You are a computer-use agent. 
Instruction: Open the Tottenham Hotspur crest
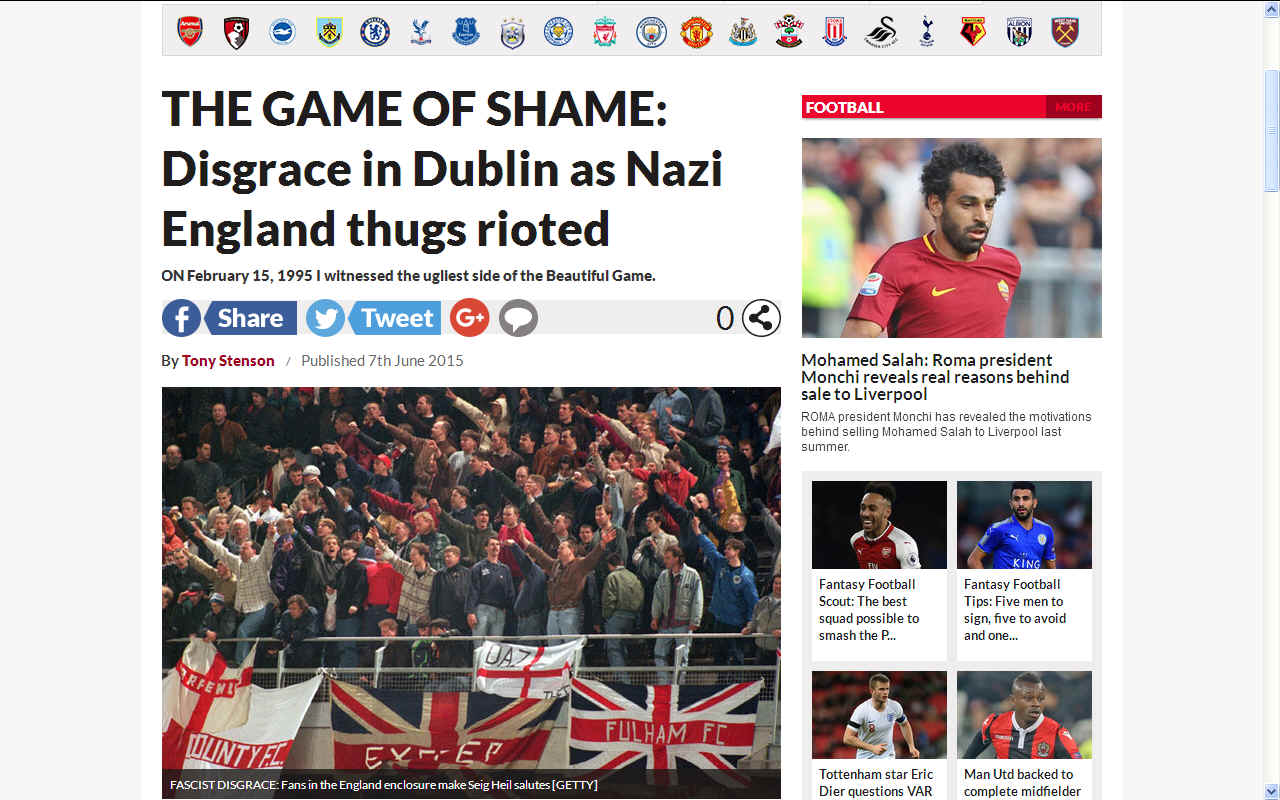pyautogui.click(x=926, y=32)
